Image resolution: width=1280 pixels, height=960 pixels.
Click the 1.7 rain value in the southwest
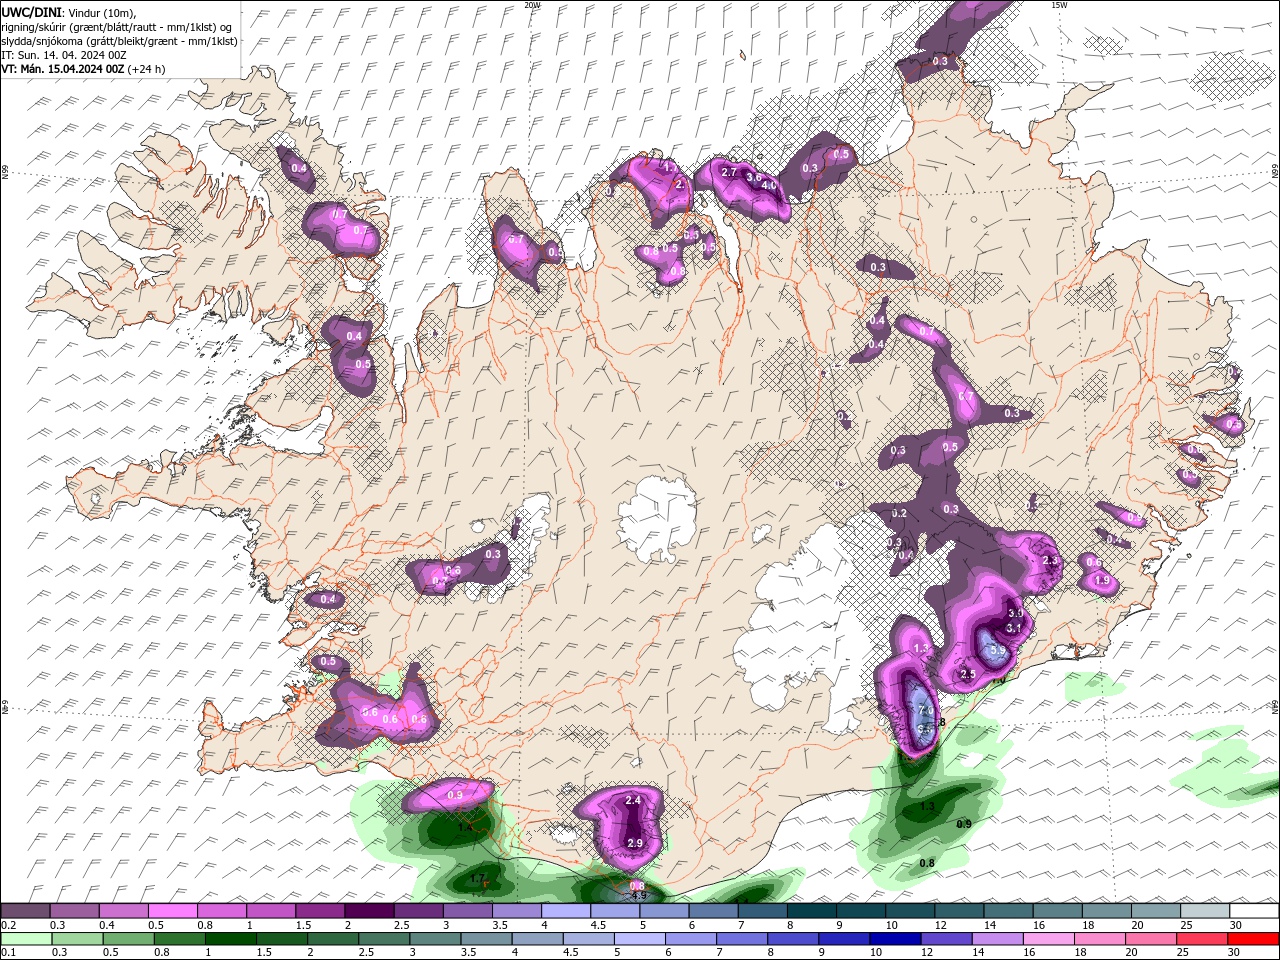click(478, 879)
